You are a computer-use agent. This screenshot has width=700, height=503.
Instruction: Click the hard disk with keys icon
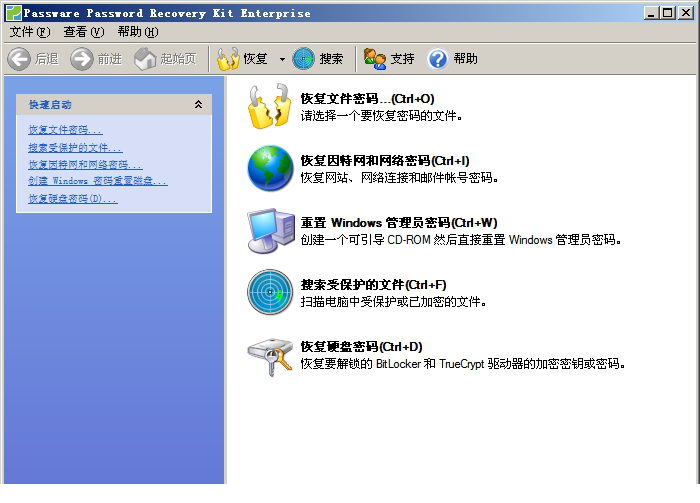(271, 357)
